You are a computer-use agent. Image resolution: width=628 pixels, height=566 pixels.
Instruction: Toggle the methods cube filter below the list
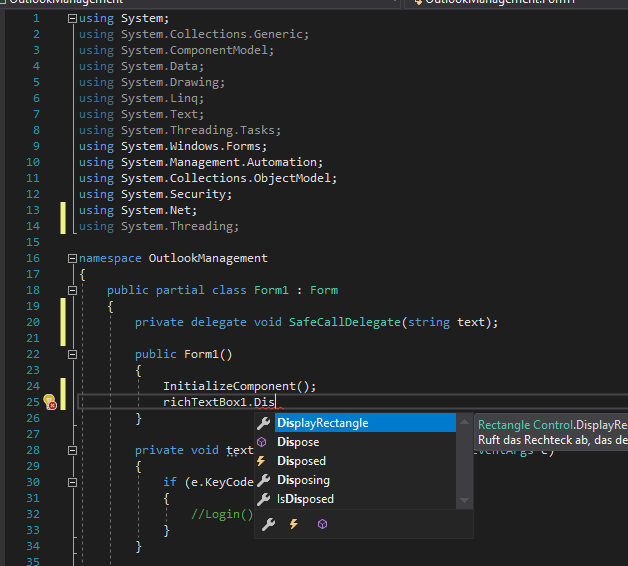(x=321, y=524)
